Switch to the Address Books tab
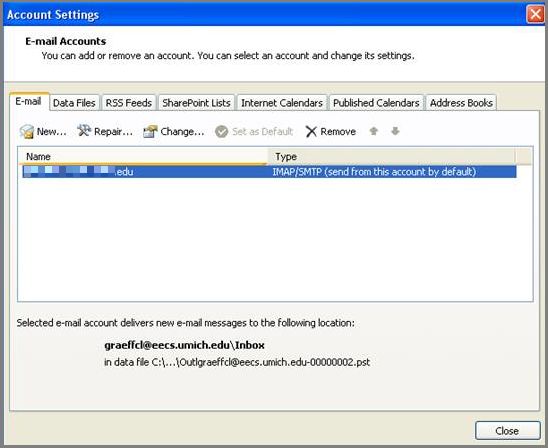This screenshot has height=448, width=548. click(461, 103)
